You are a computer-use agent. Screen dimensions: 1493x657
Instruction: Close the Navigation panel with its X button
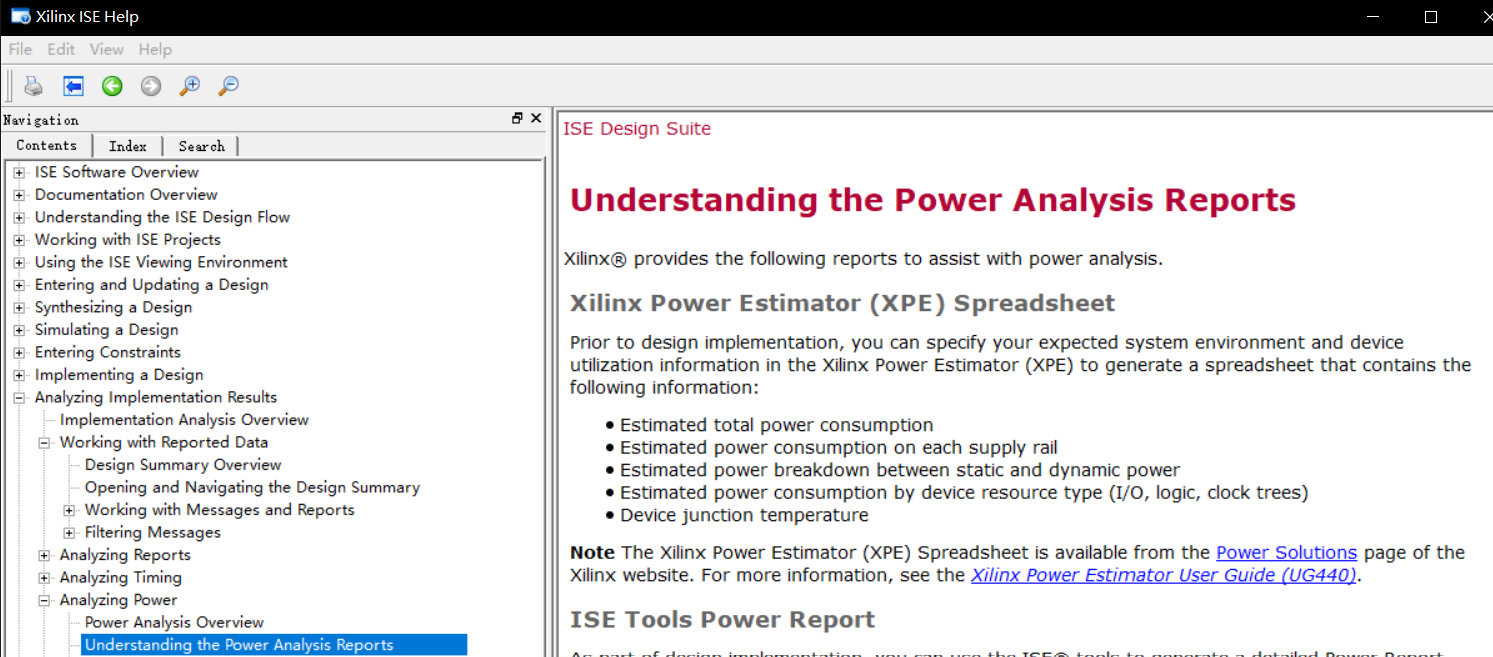tap(535, 118)
